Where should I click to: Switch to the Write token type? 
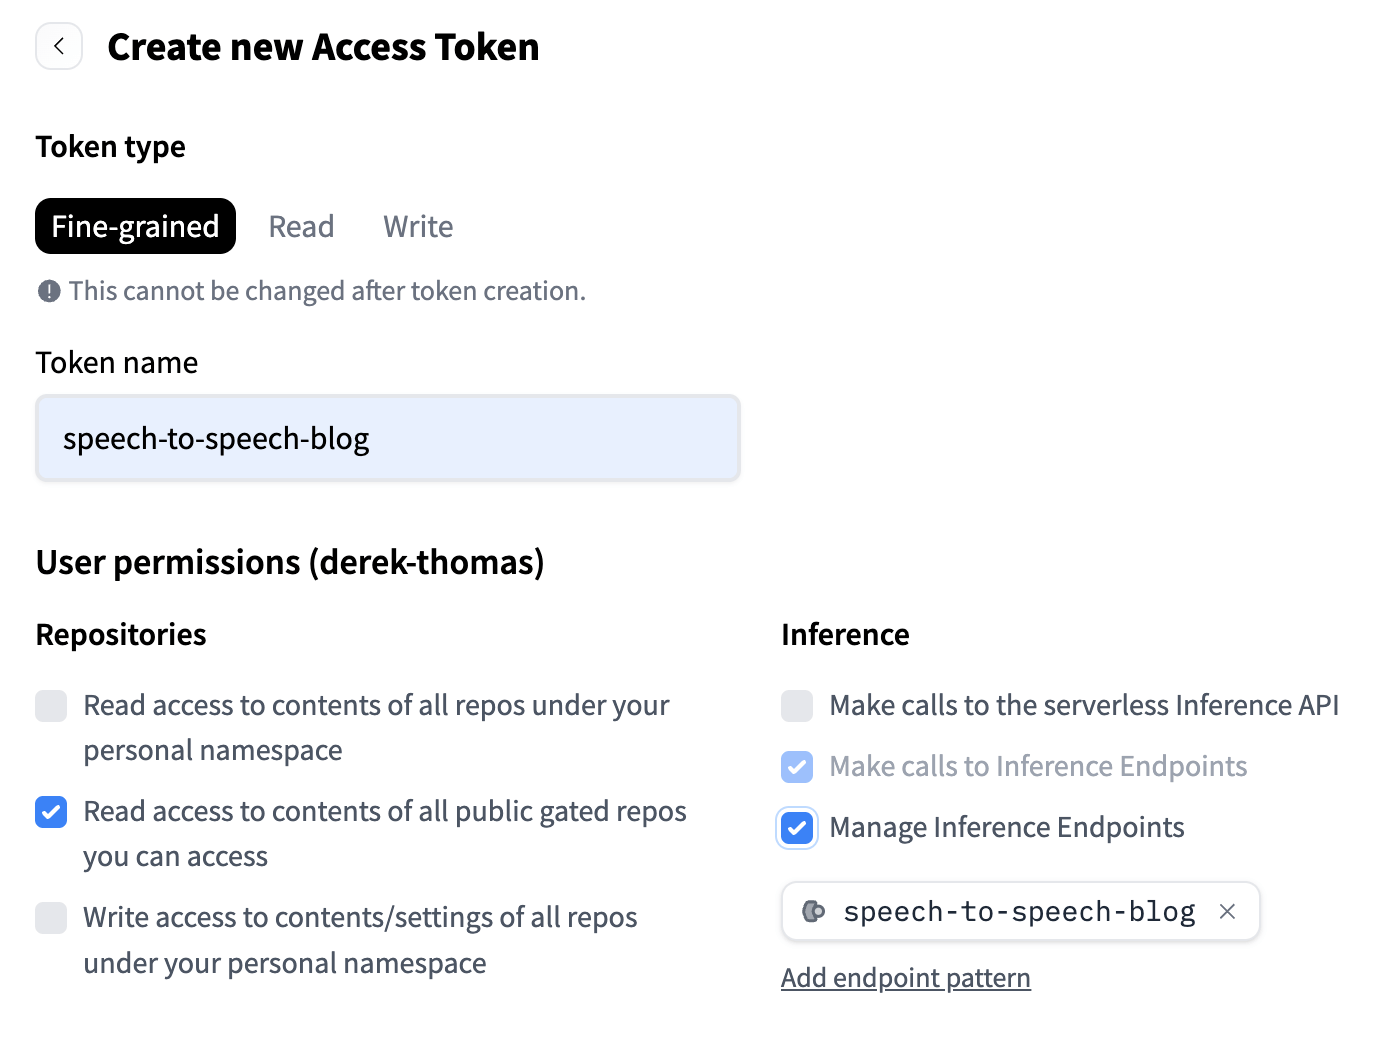pos(418,226)
